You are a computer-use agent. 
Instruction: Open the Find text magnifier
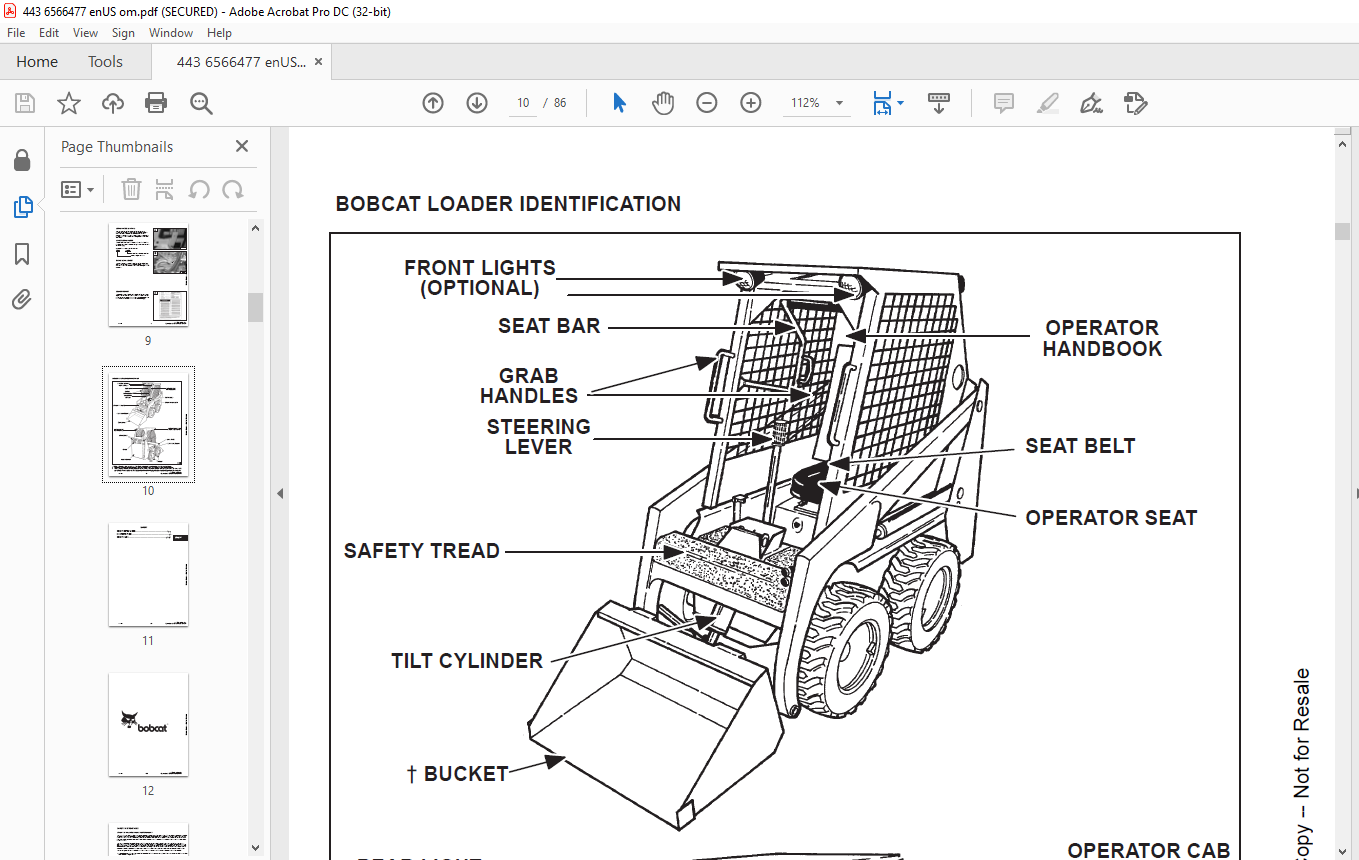point(201,103)
